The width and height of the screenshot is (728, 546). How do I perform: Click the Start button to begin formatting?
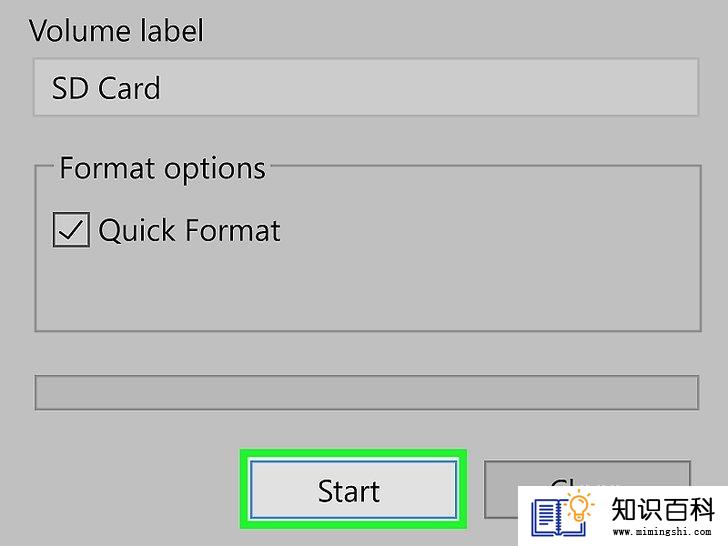[x=353, y=489]
